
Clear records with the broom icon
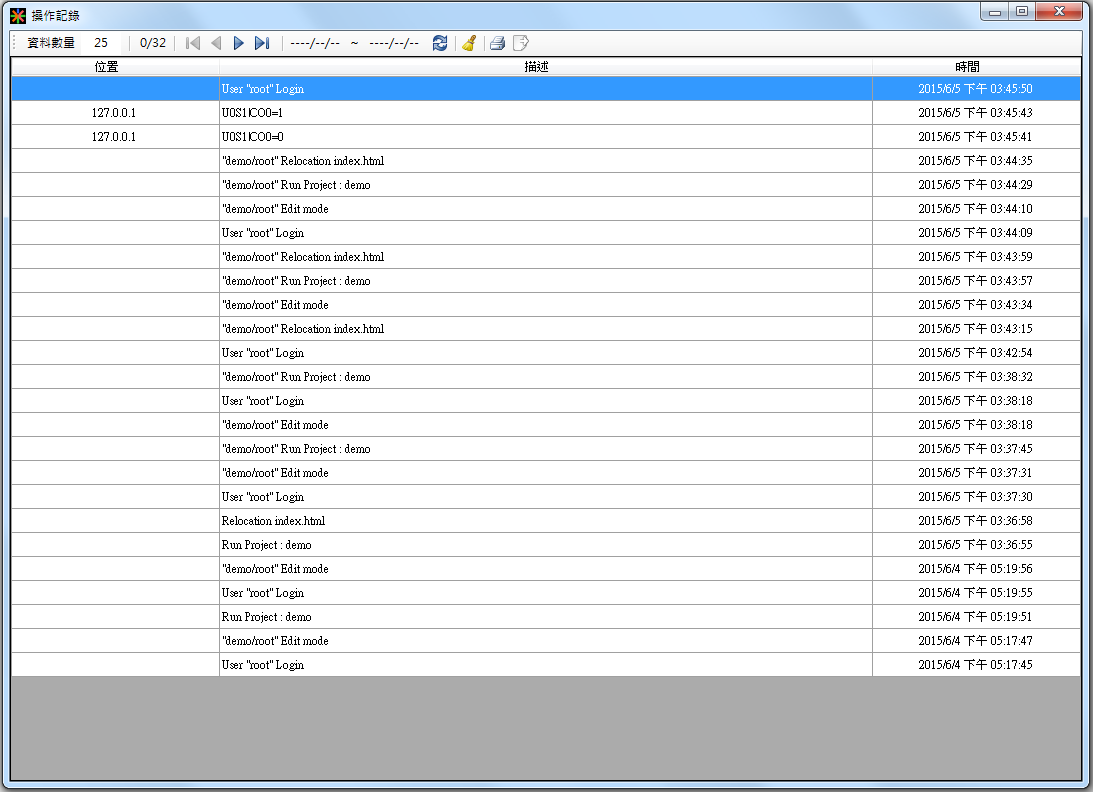coord(469,43)
